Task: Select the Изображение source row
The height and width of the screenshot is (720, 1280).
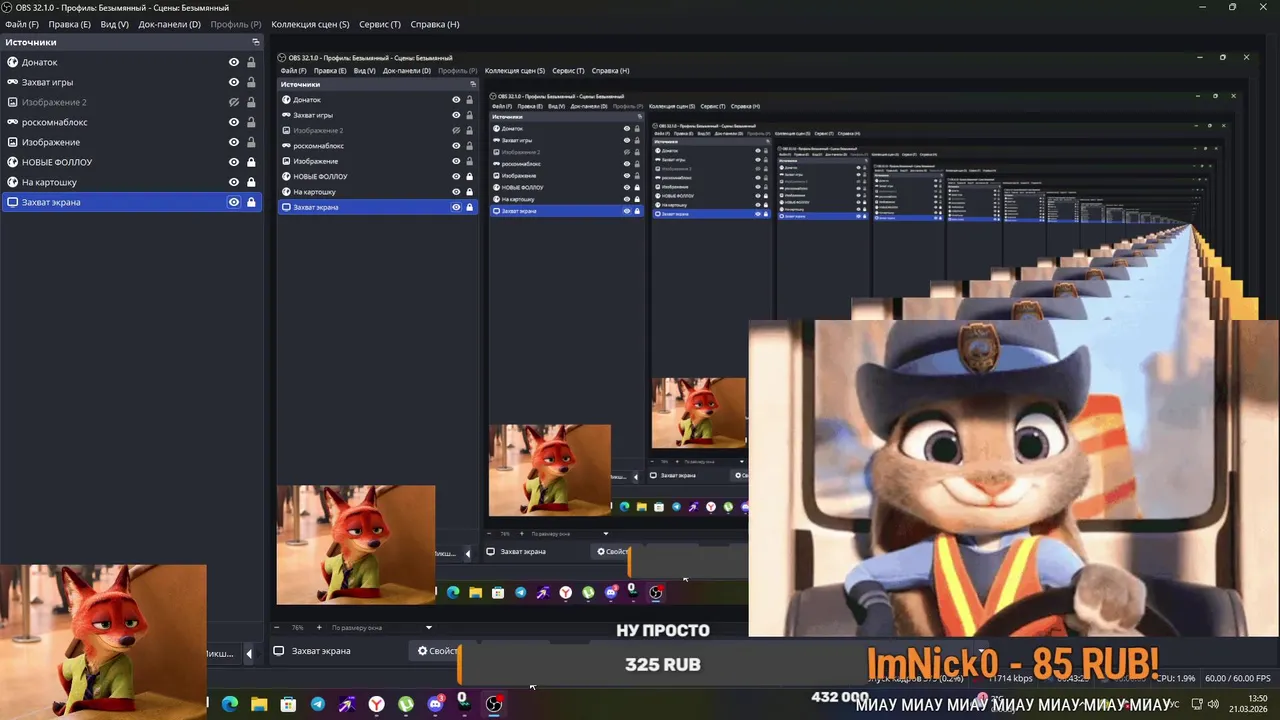Action: (131, 142)
